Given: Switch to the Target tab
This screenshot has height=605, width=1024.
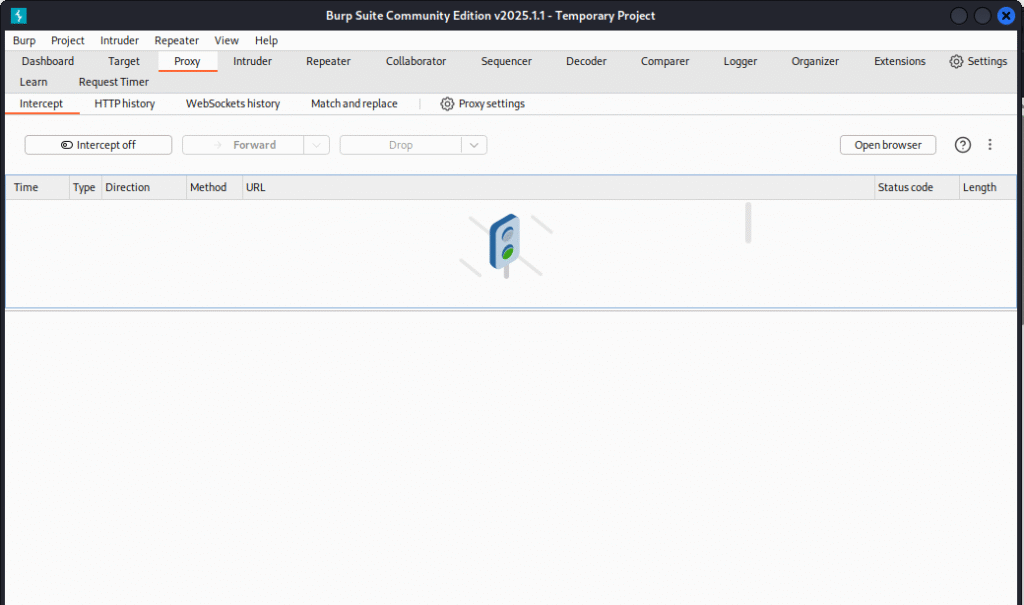Looking at the screenshot, I should point(124,61).
